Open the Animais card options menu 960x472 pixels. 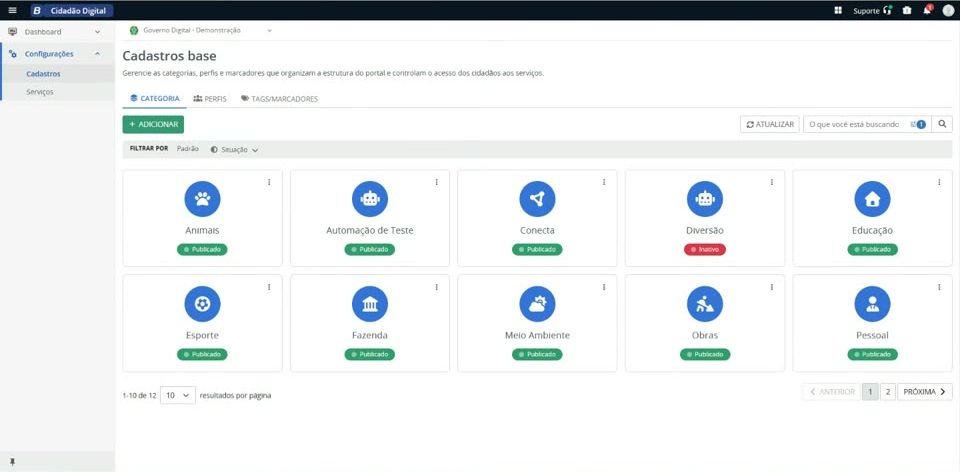[x=269, y=182]
